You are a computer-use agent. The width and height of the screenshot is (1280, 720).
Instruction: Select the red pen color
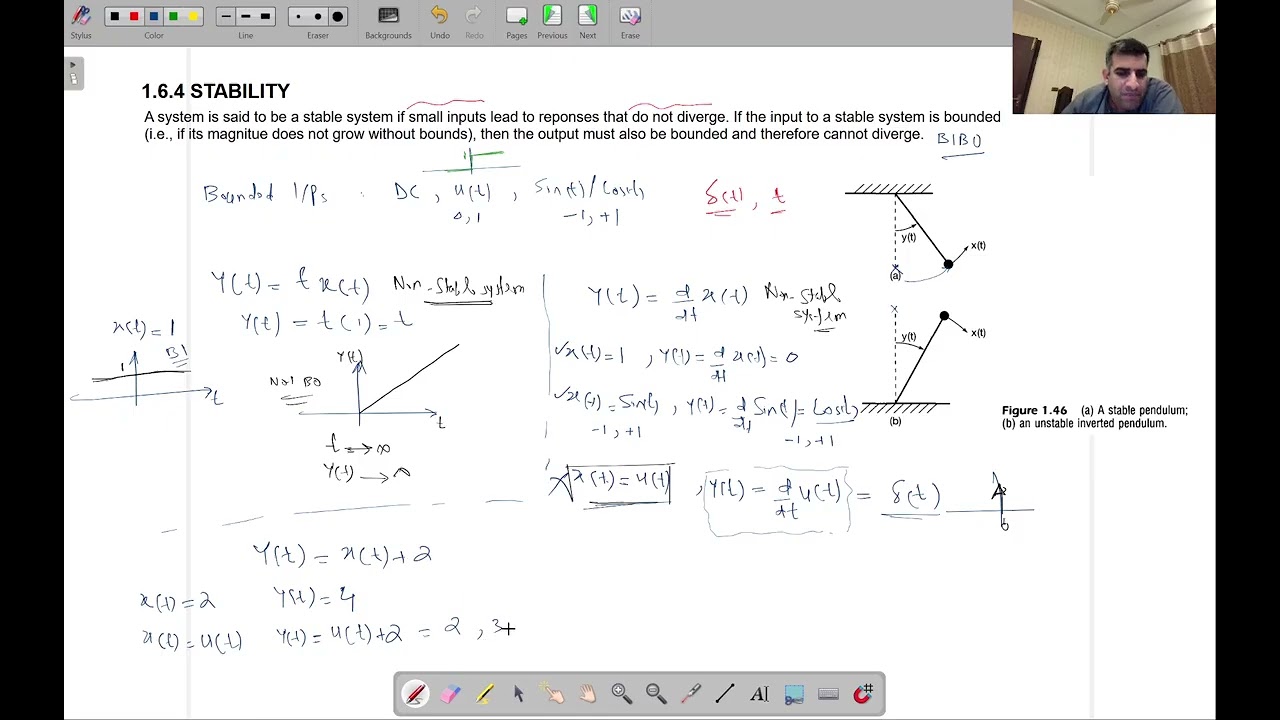point(134,17)
